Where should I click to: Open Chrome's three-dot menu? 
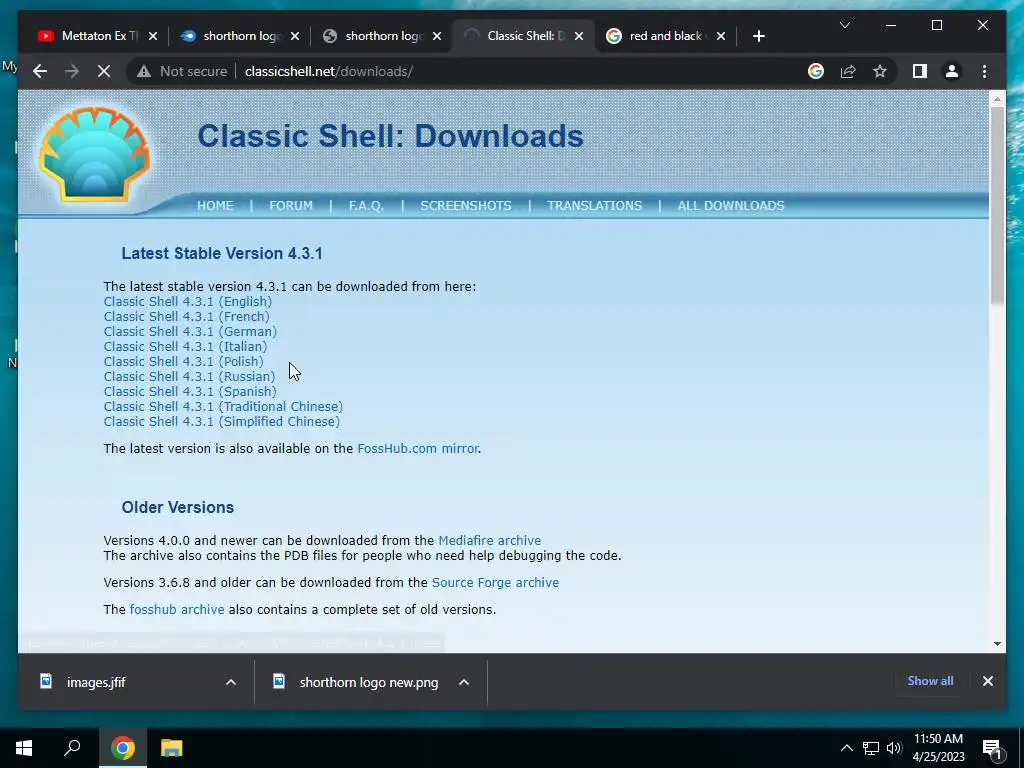pos(984,71)
